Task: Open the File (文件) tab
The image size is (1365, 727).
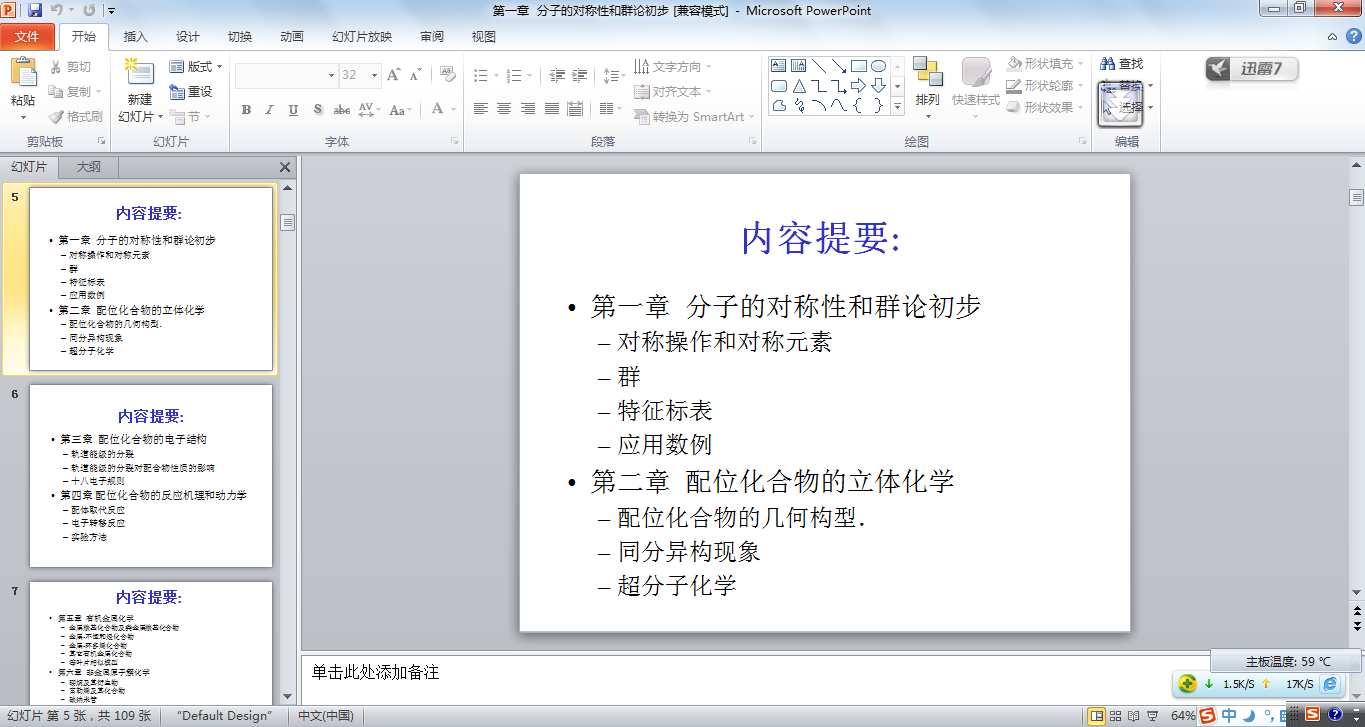Action: [x=27, y=37]
